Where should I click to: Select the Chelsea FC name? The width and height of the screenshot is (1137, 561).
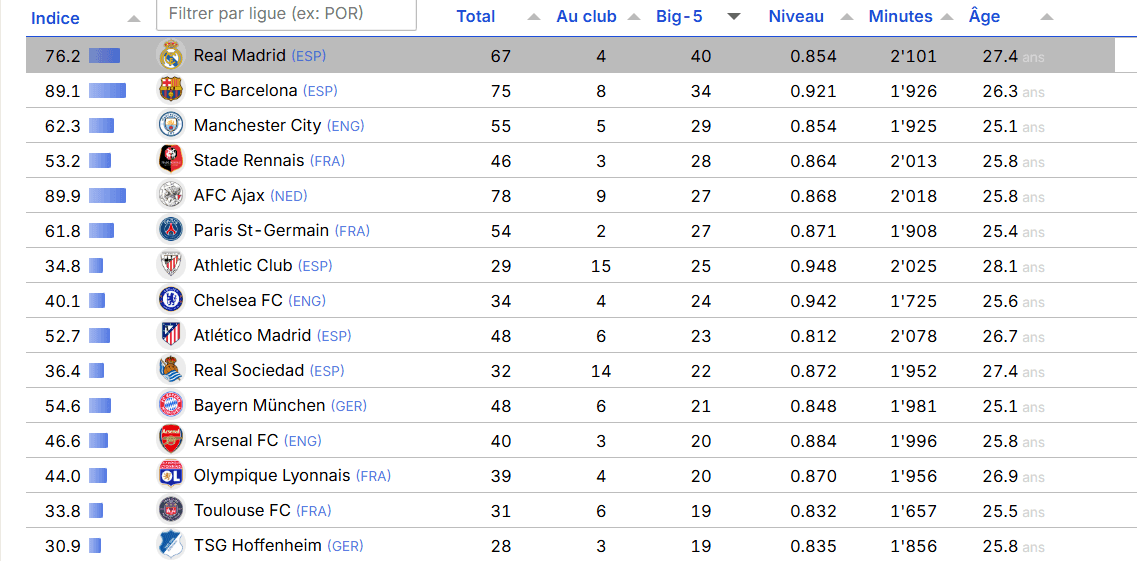[x=239, y=300]
